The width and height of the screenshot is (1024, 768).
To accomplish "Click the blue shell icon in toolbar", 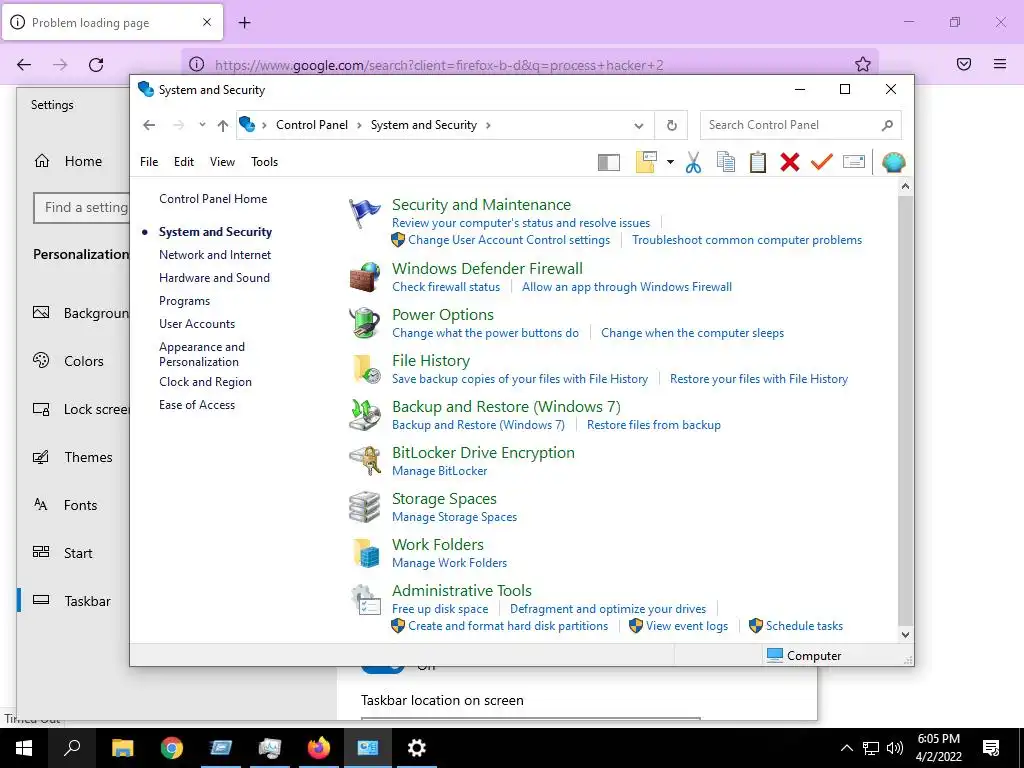I will [893, 162].
